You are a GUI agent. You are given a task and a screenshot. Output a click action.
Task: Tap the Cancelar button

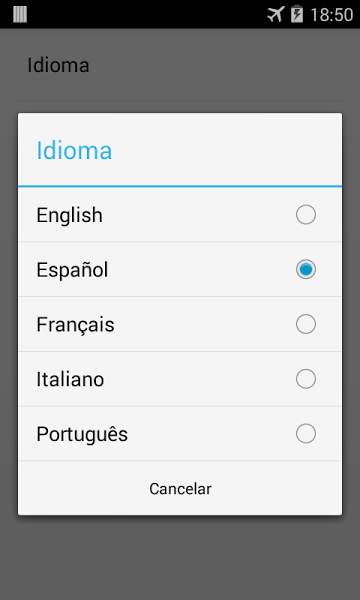180,489
